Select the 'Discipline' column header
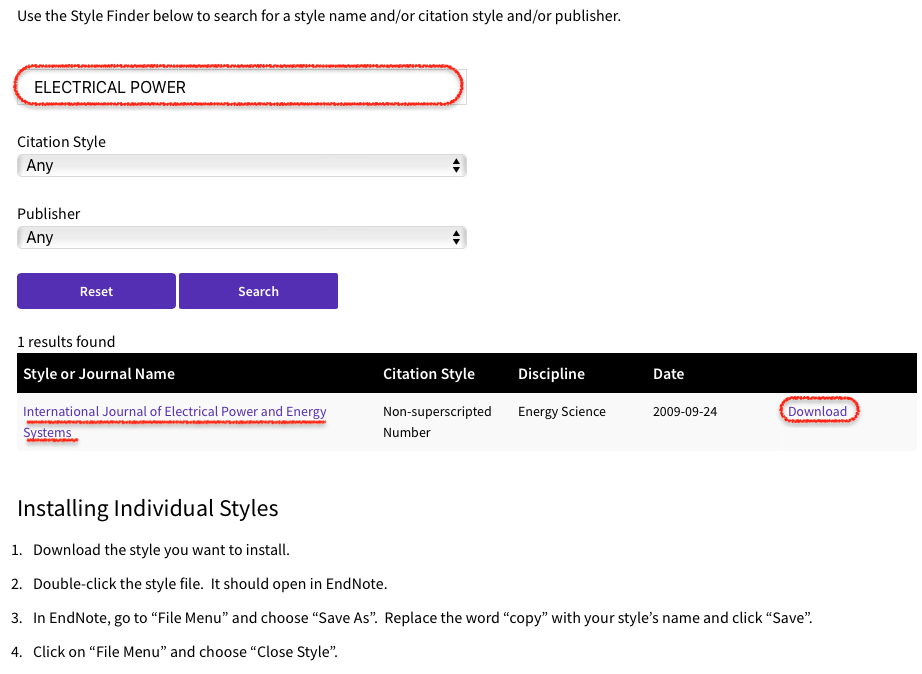Screen dimensions: 922x674 pyautogui.click(x=551, y=374)
